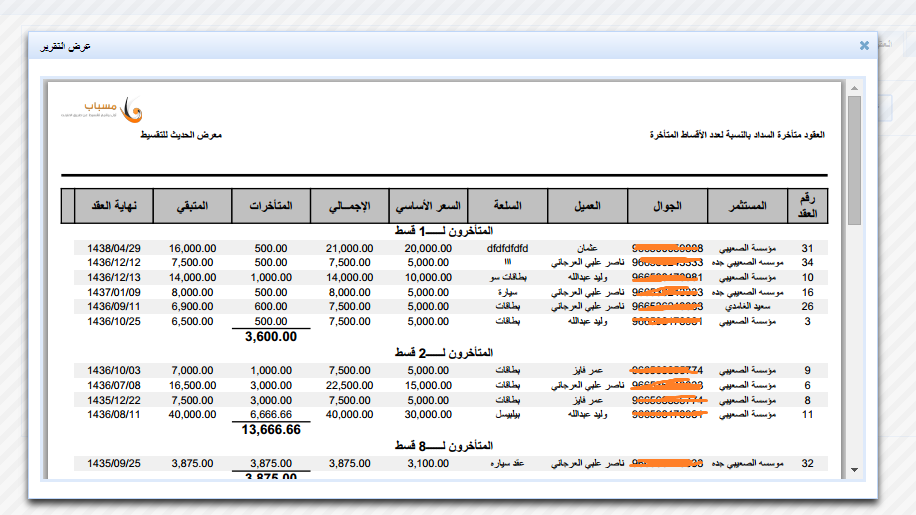Screen dimensions: 916x515
Task: Click the السعر الأساسي column header
Action: coord(427,206)
